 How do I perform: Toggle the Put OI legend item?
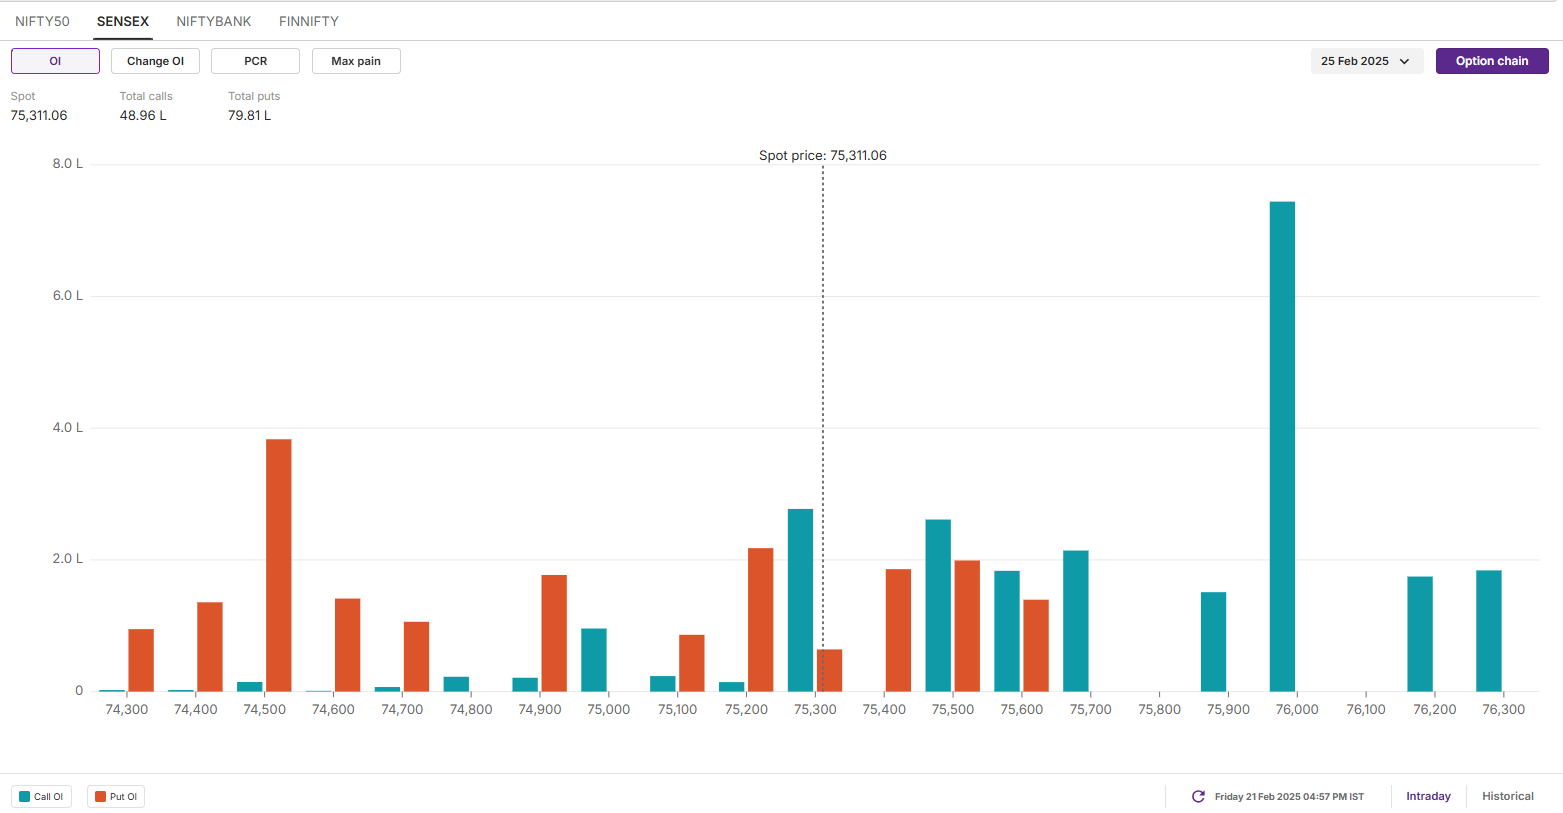(x=116, y=797)
